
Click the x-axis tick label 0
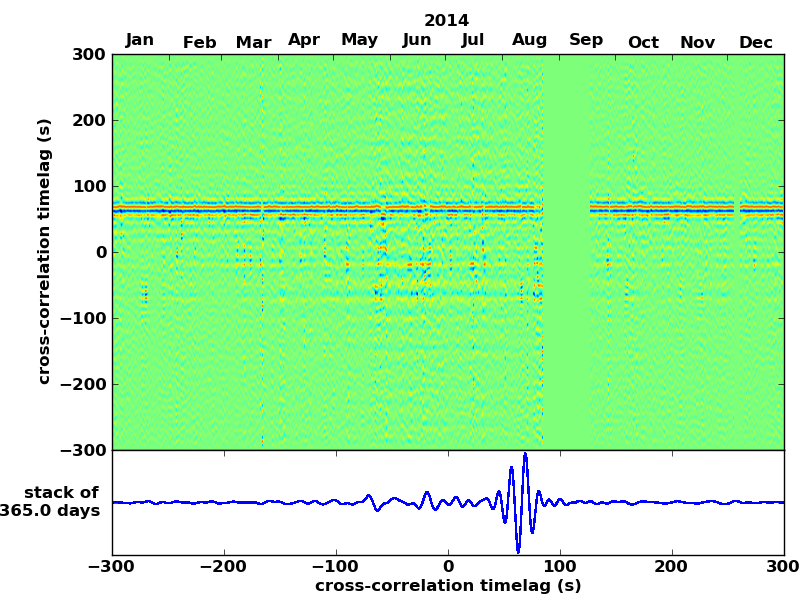click(x=448, y=567)
